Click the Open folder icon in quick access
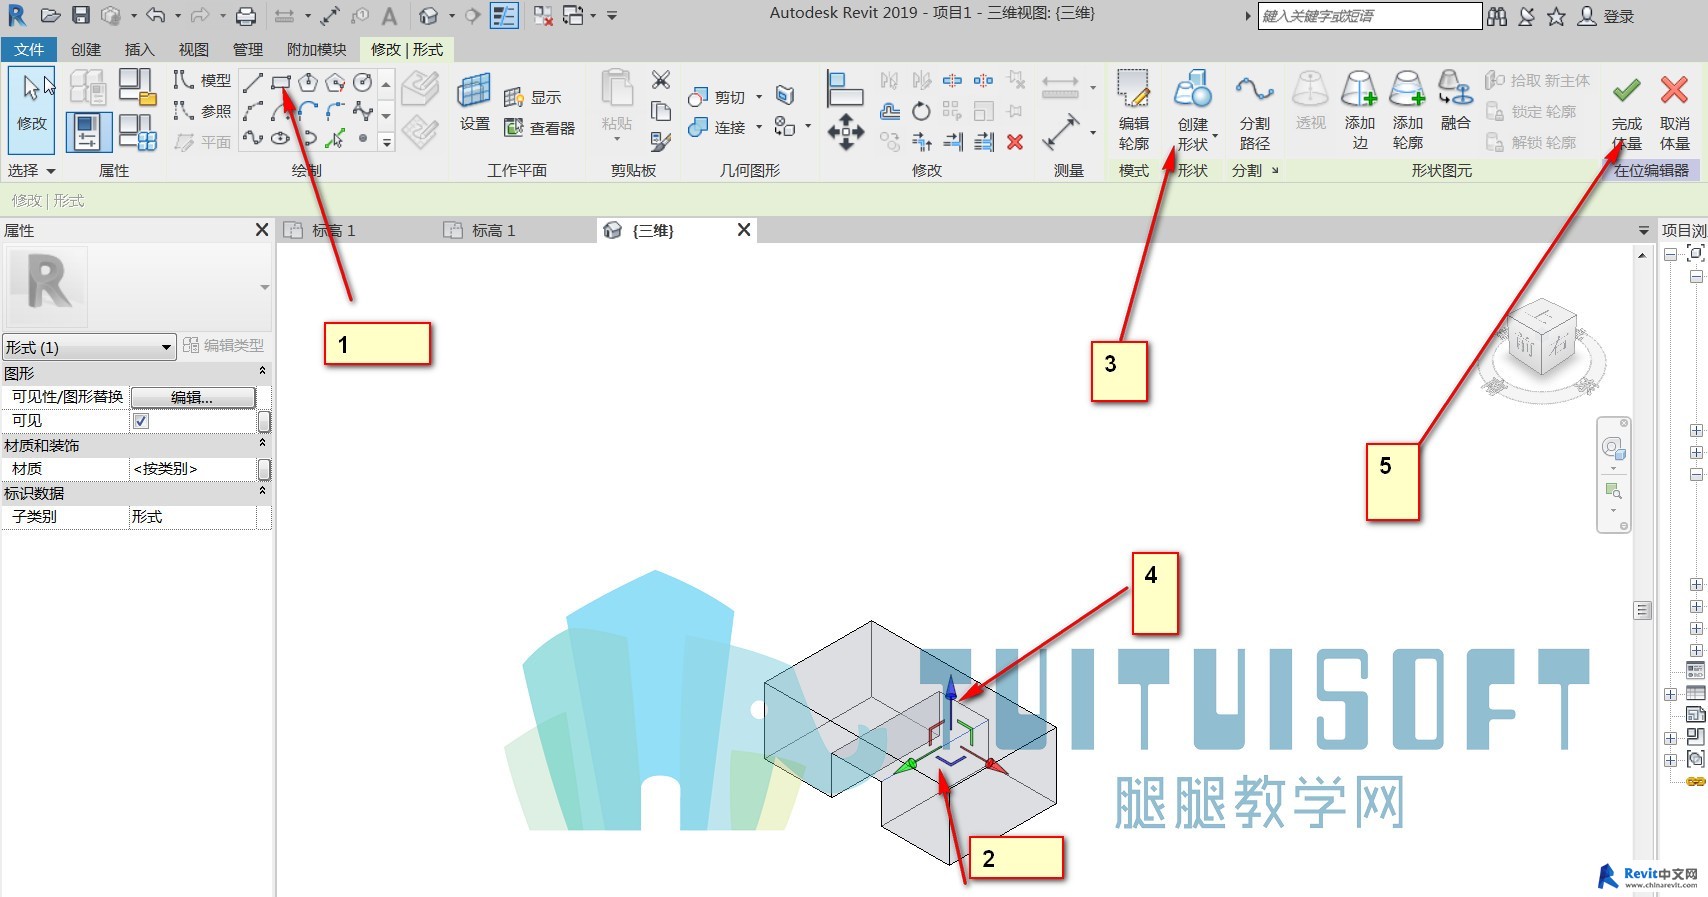The width and height of the screenshot is (1708, 897). 50,16
